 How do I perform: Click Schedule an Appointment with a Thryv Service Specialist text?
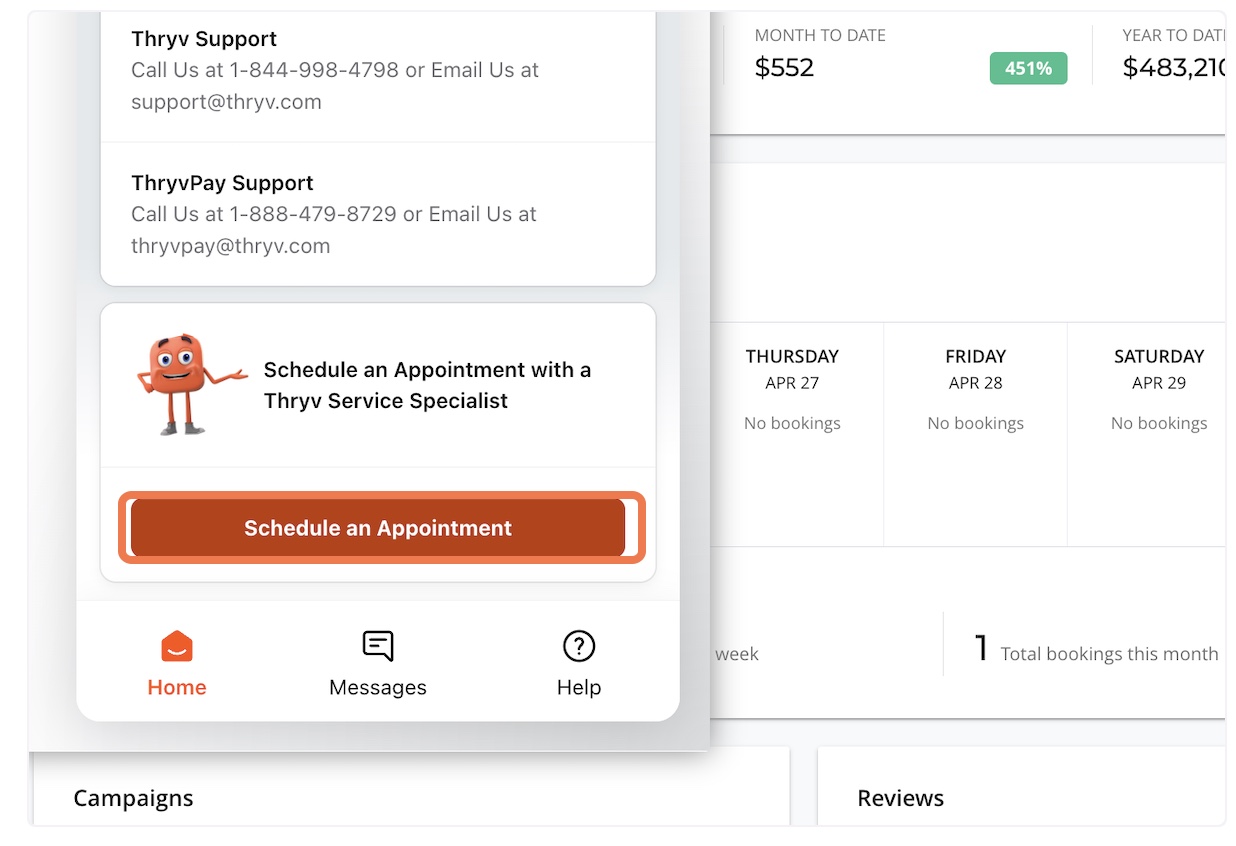427,385
